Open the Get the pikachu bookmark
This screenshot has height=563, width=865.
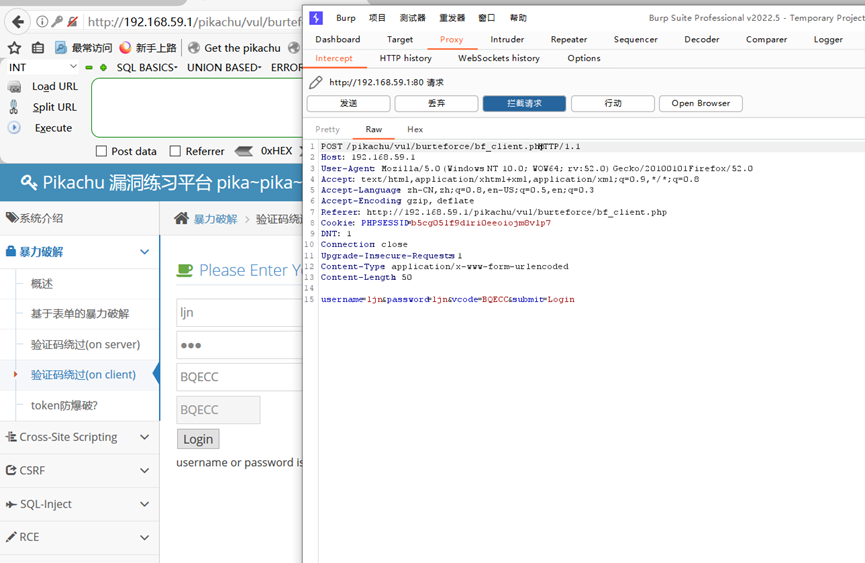coord(234,48)
